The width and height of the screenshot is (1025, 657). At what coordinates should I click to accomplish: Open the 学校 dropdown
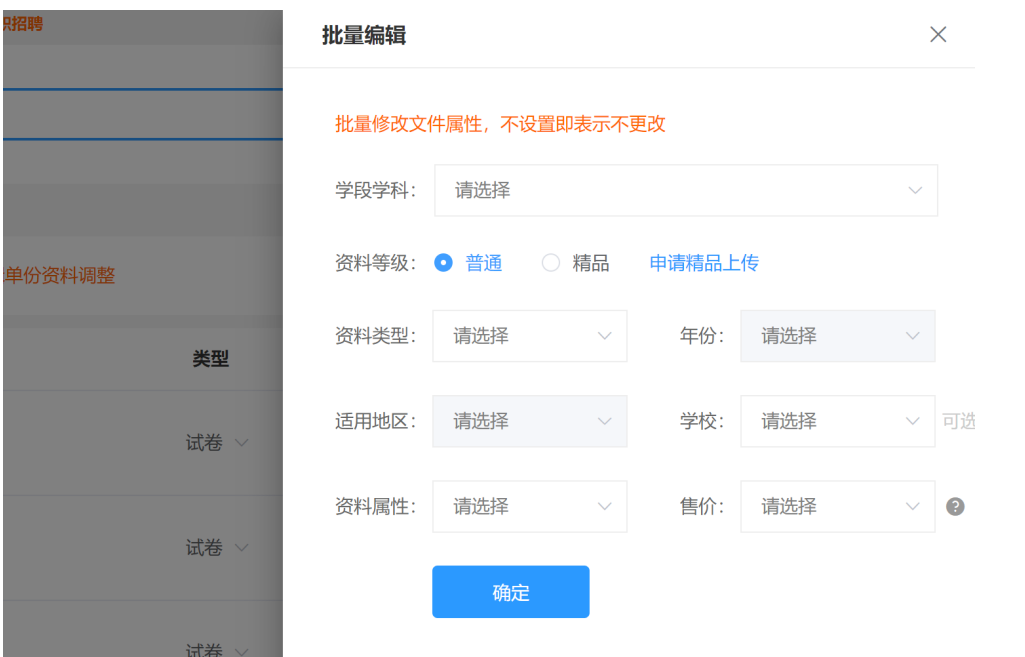click(x=837, y=421)
